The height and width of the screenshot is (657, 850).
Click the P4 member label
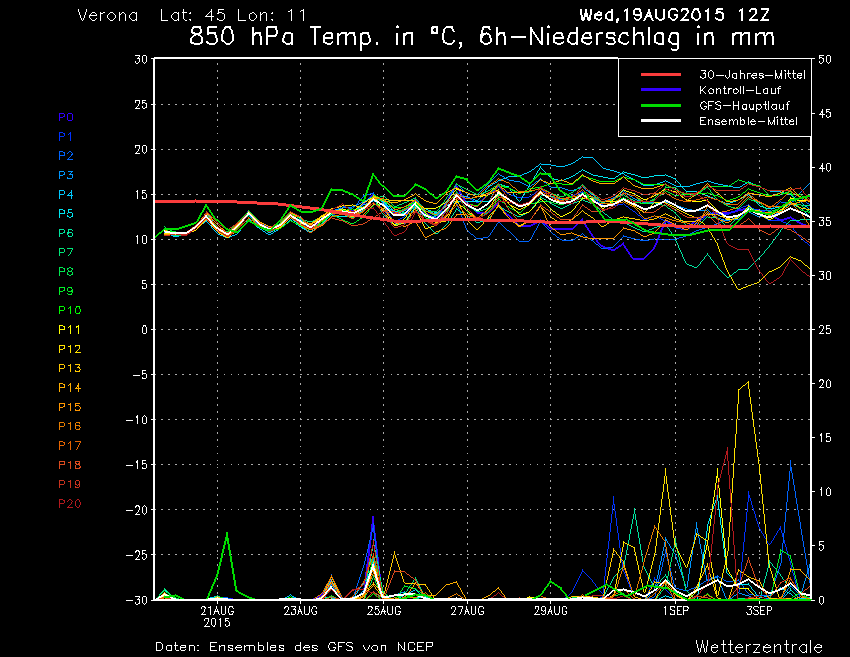(x=66, y=195)
